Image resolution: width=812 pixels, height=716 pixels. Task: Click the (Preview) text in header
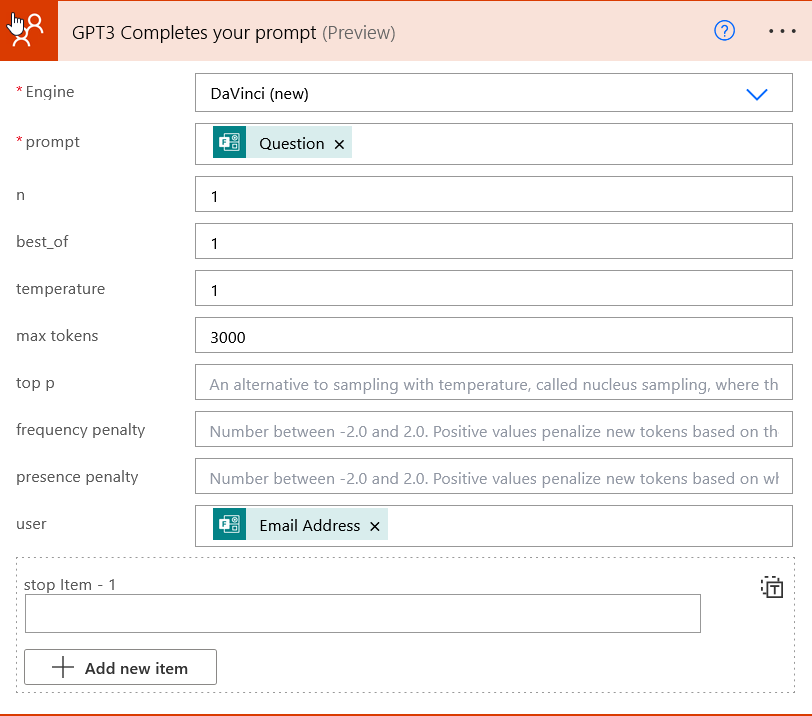358,33
